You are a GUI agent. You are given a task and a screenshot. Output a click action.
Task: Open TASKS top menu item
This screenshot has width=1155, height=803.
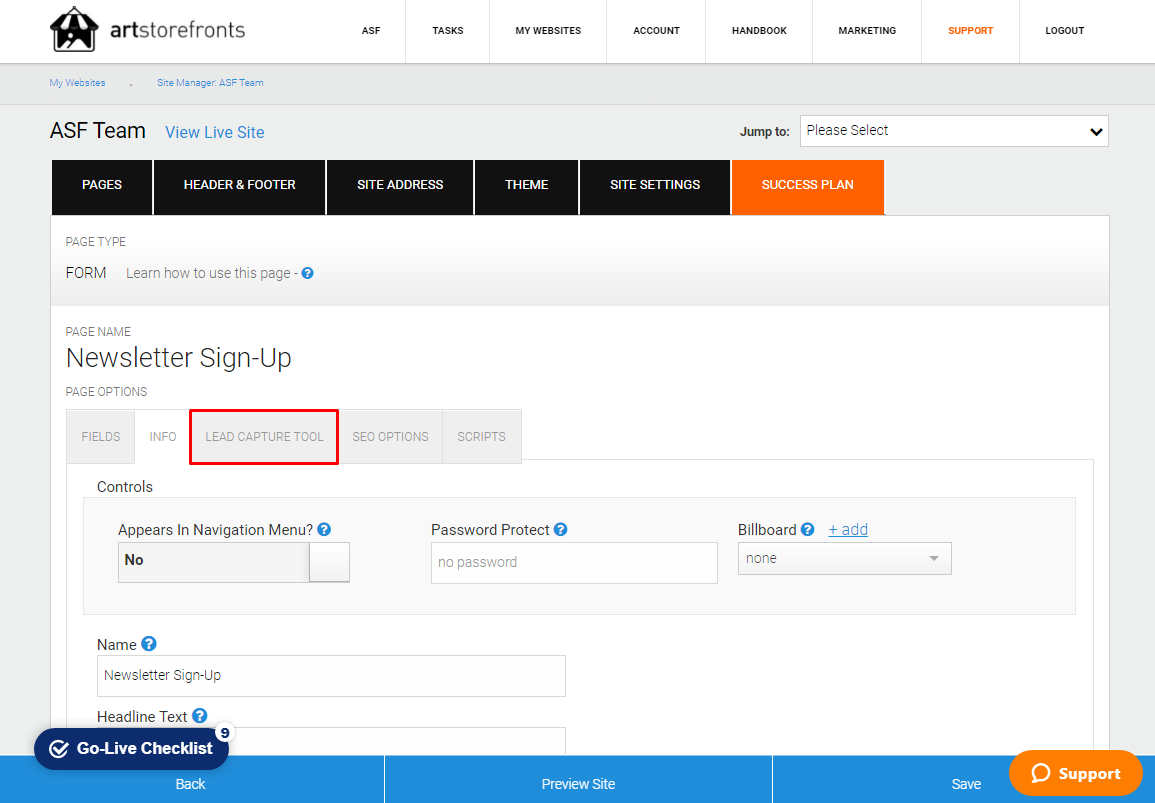448,31
